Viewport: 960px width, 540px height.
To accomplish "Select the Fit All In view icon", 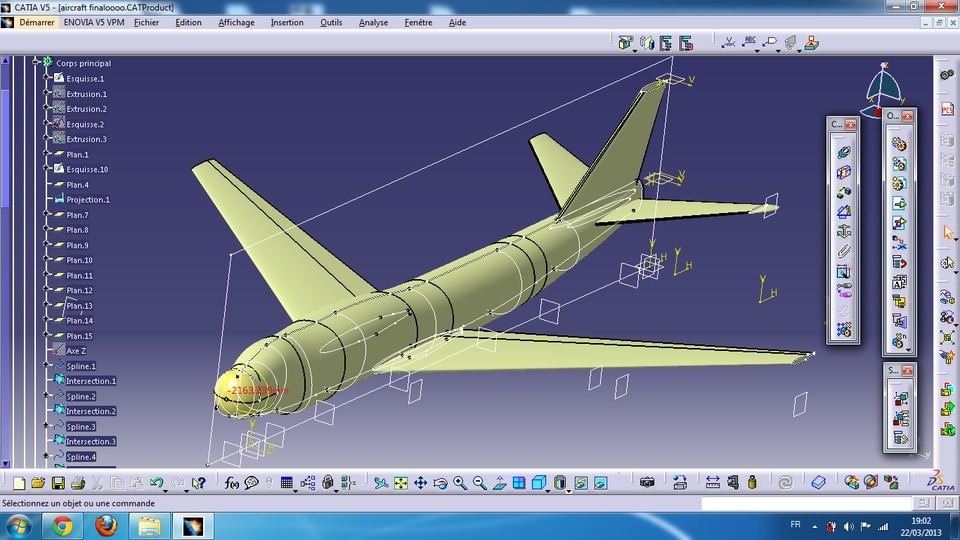I will click(400, 483).
